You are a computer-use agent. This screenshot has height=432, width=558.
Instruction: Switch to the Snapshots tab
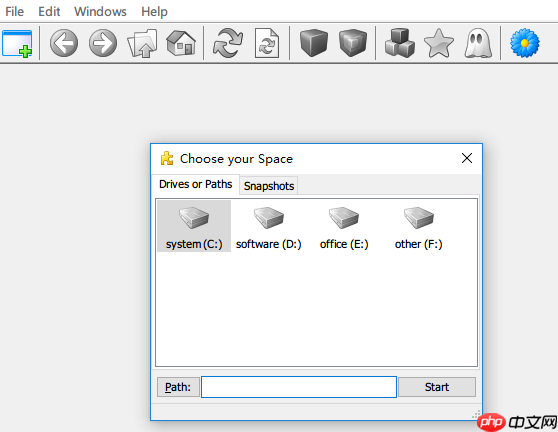269,186
